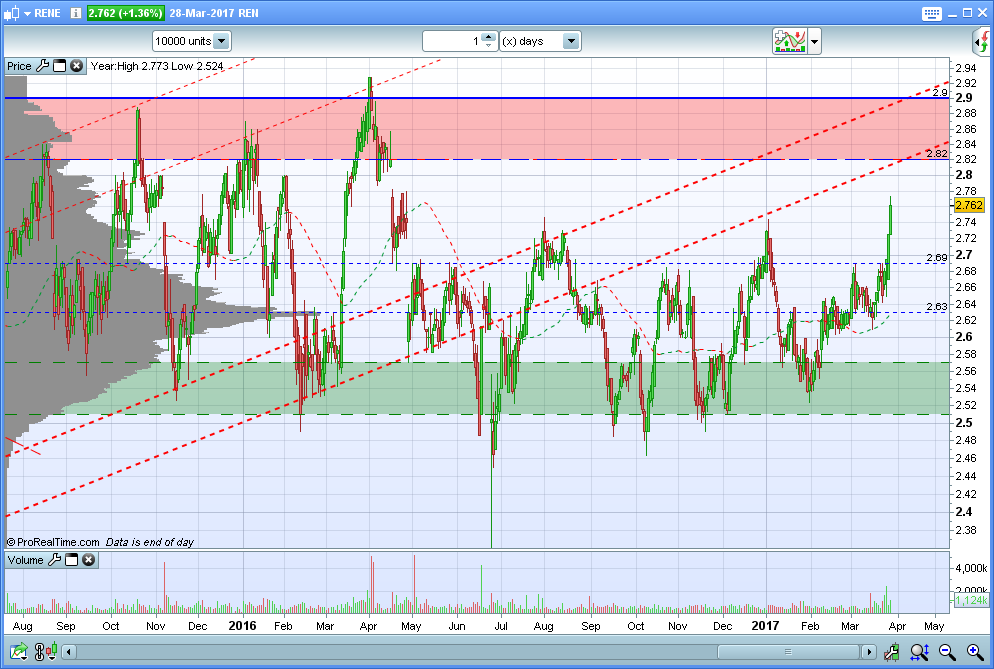Open Volume panel wrench settings
994x669 pixels.
pyautogui.click(x=54, y=560)
